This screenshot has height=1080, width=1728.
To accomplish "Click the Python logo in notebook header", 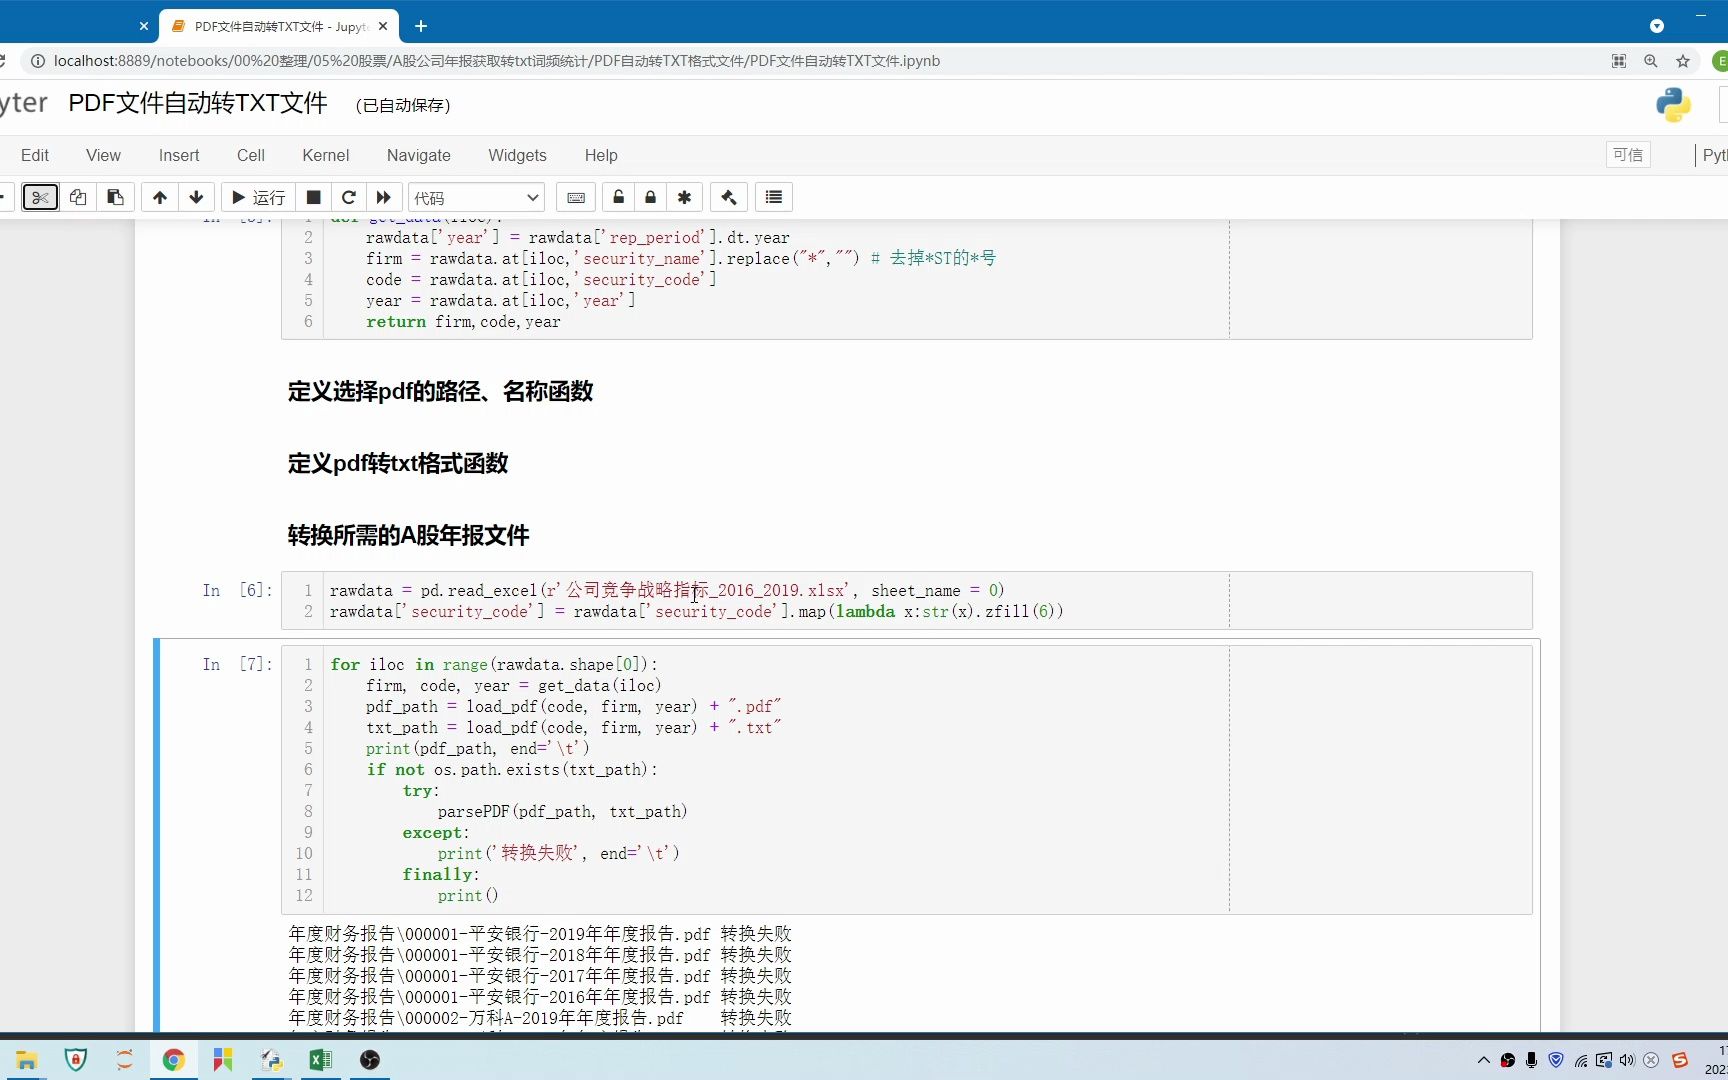I will pos(1674,104).
